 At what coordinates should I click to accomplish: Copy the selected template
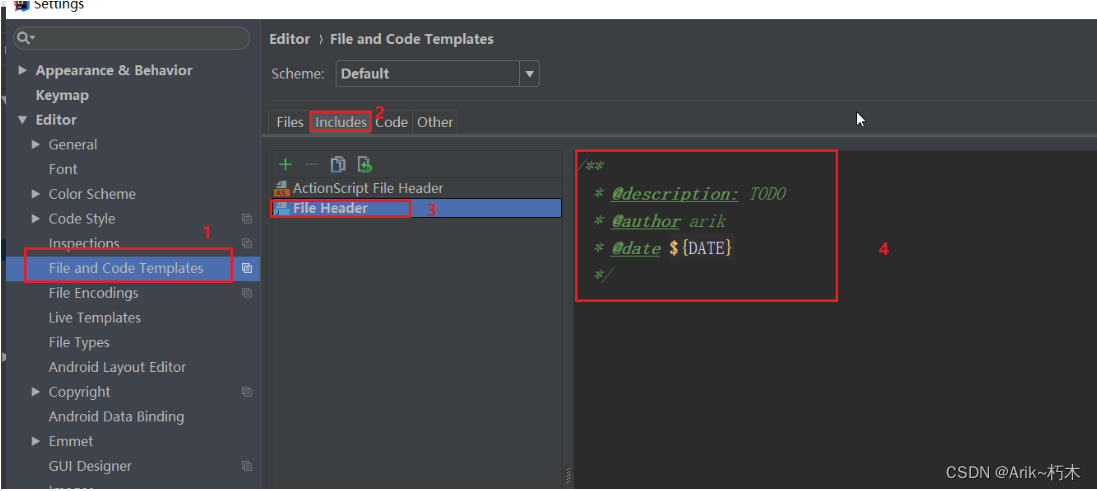(338, 164)
